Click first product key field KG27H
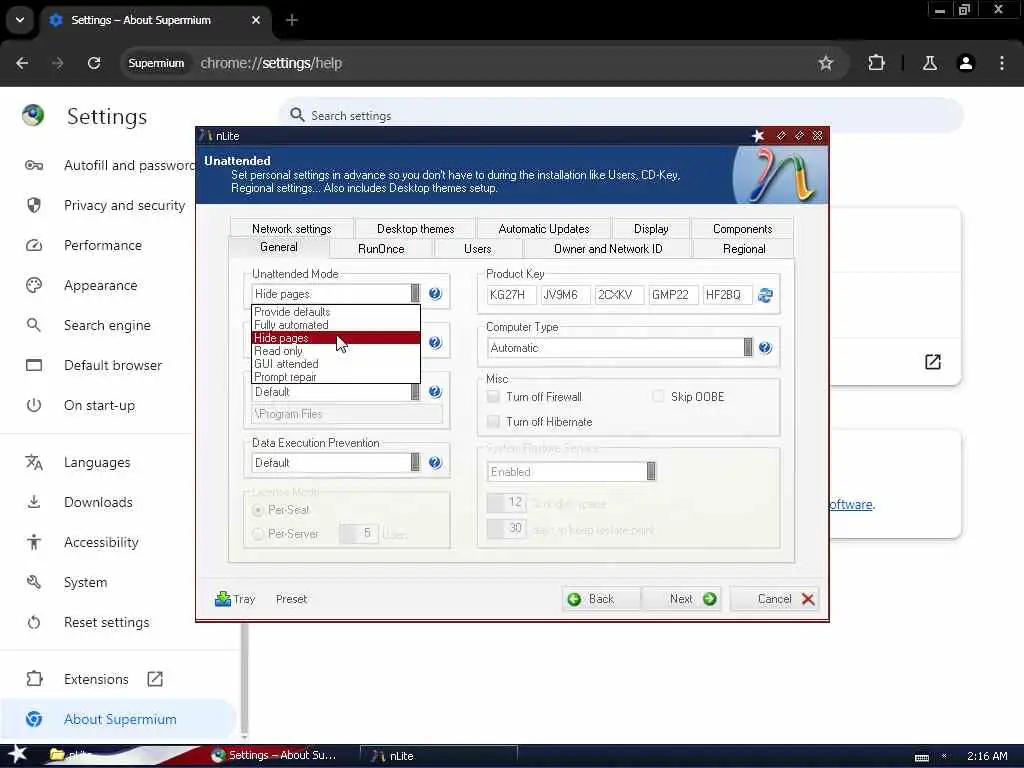Image resolution: width=1024 pixels, height=768 pixels. [x=511, y=295]
